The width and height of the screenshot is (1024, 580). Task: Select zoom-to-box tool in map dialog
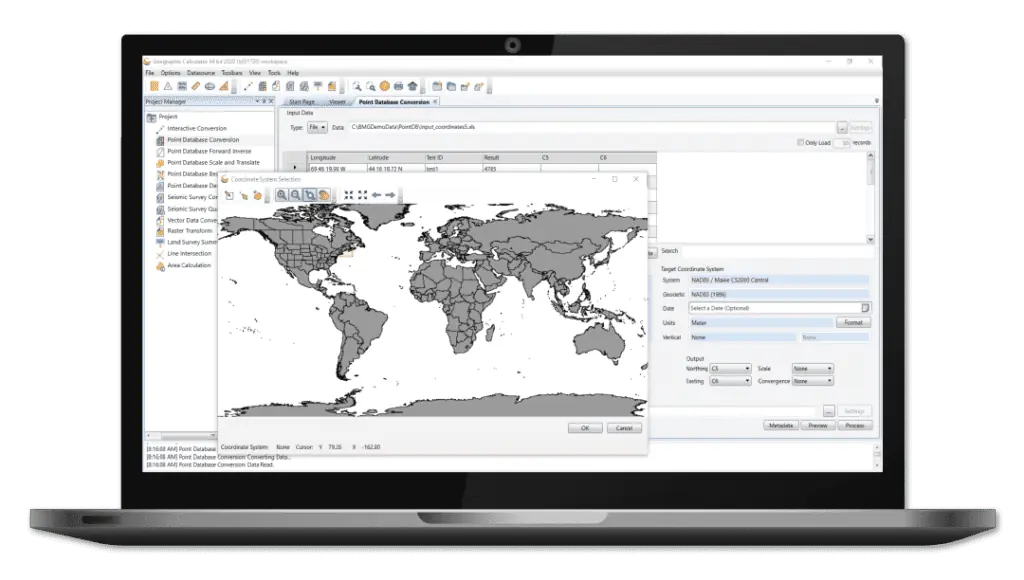(310, 195)
